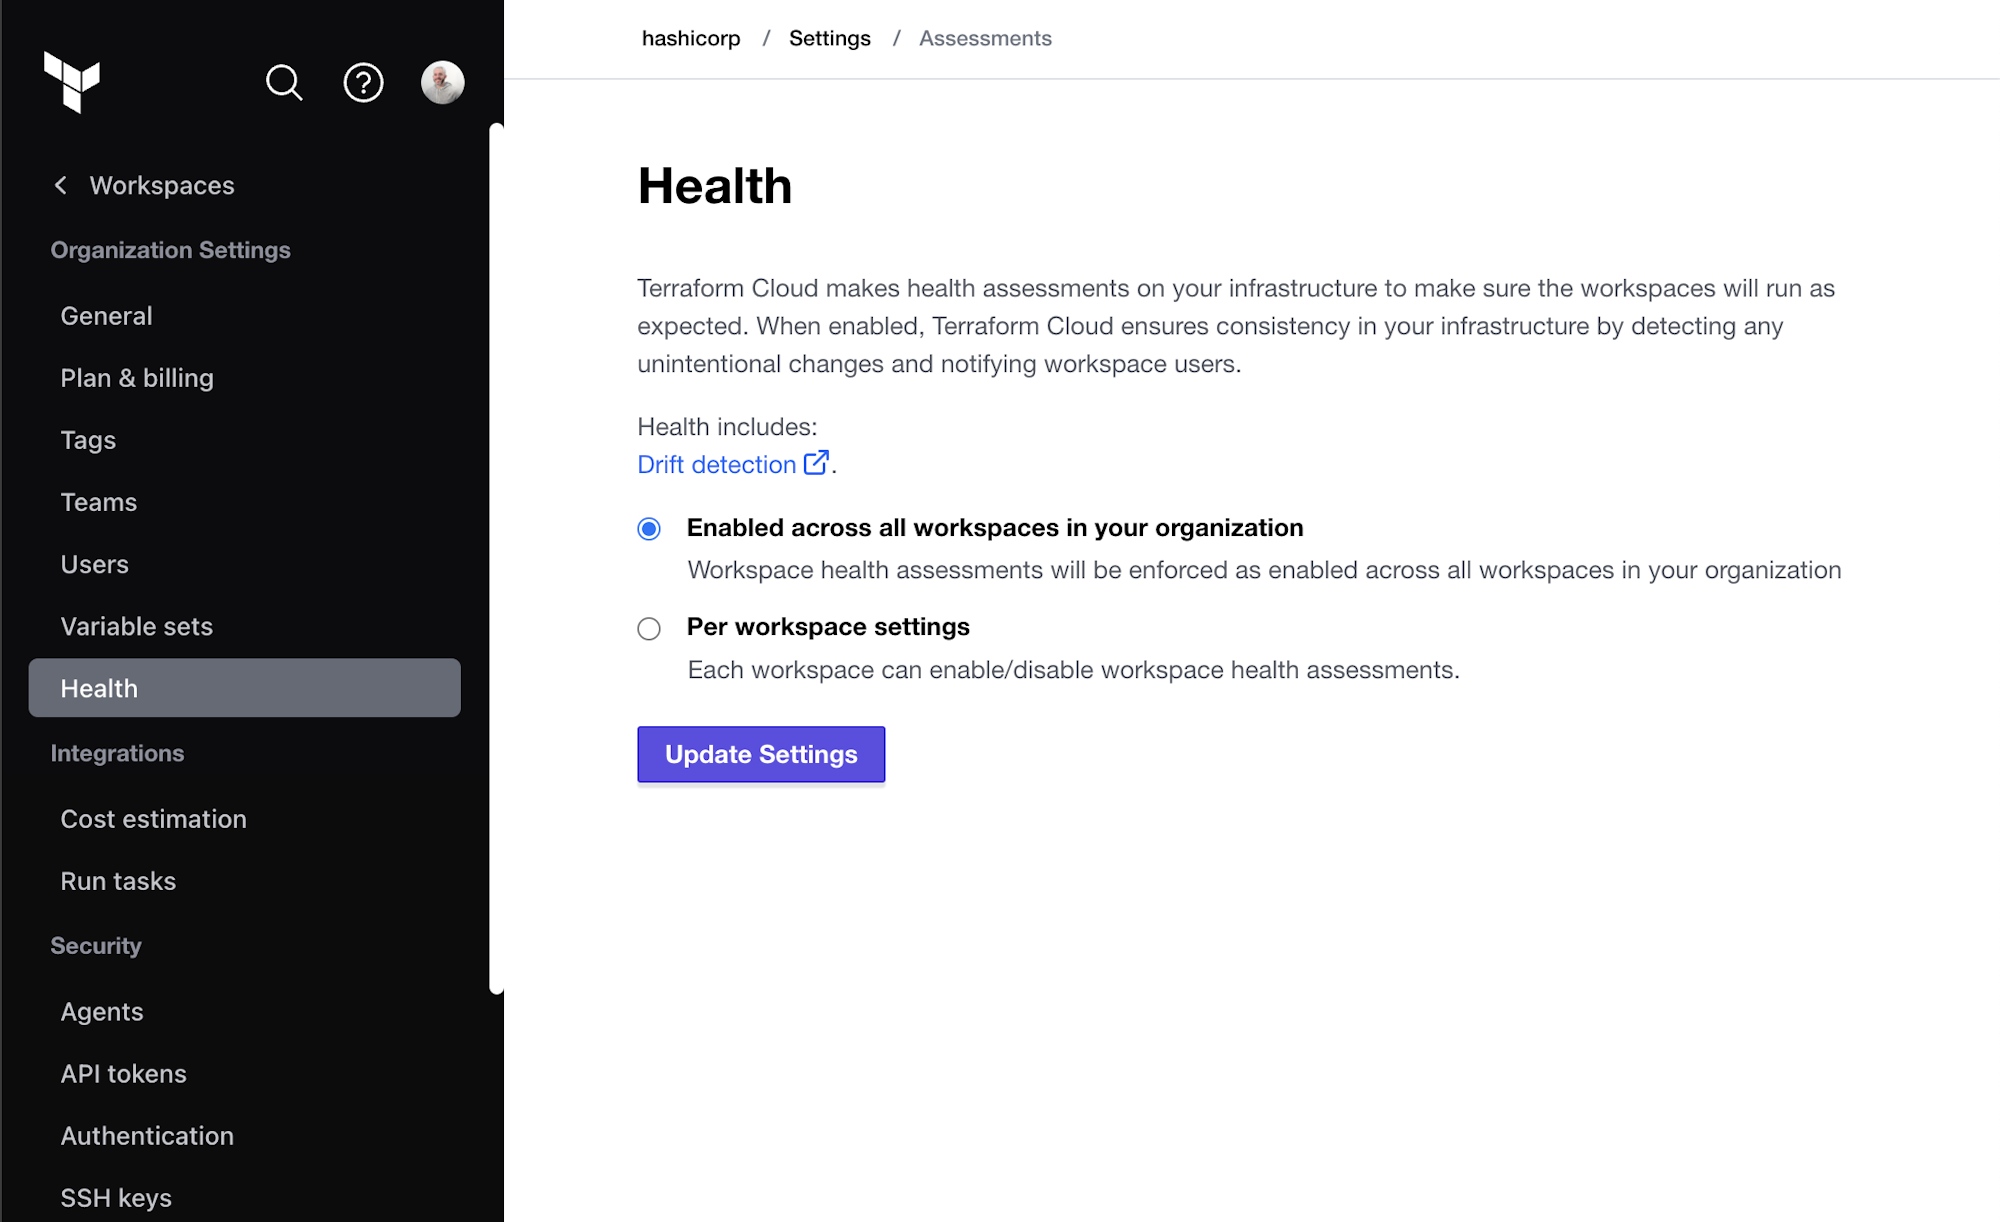
Task: Open Cost estimation settings
Action: (153, 818)
